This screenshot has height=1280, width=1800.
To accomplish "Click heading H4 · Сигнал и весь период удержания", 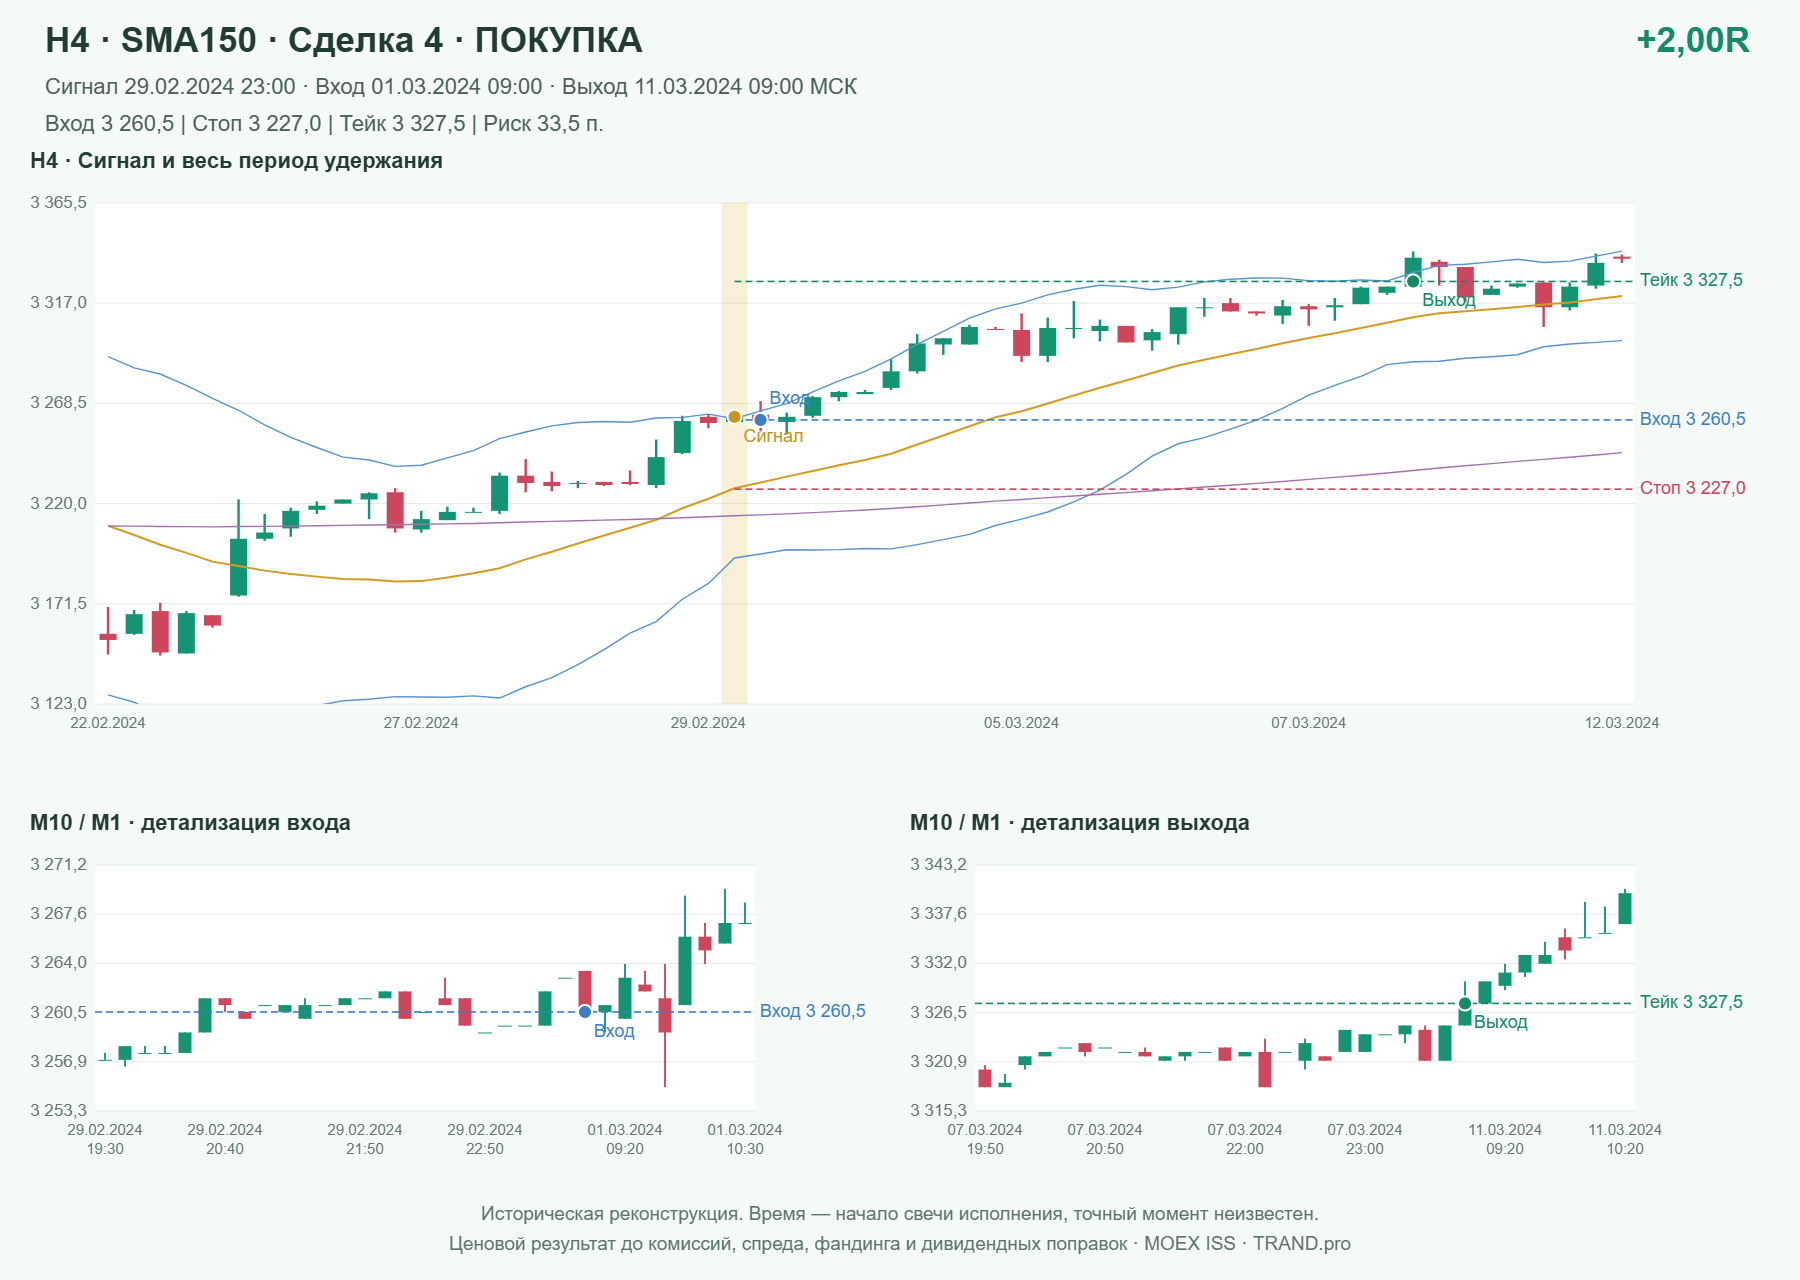I will [236, 161].
